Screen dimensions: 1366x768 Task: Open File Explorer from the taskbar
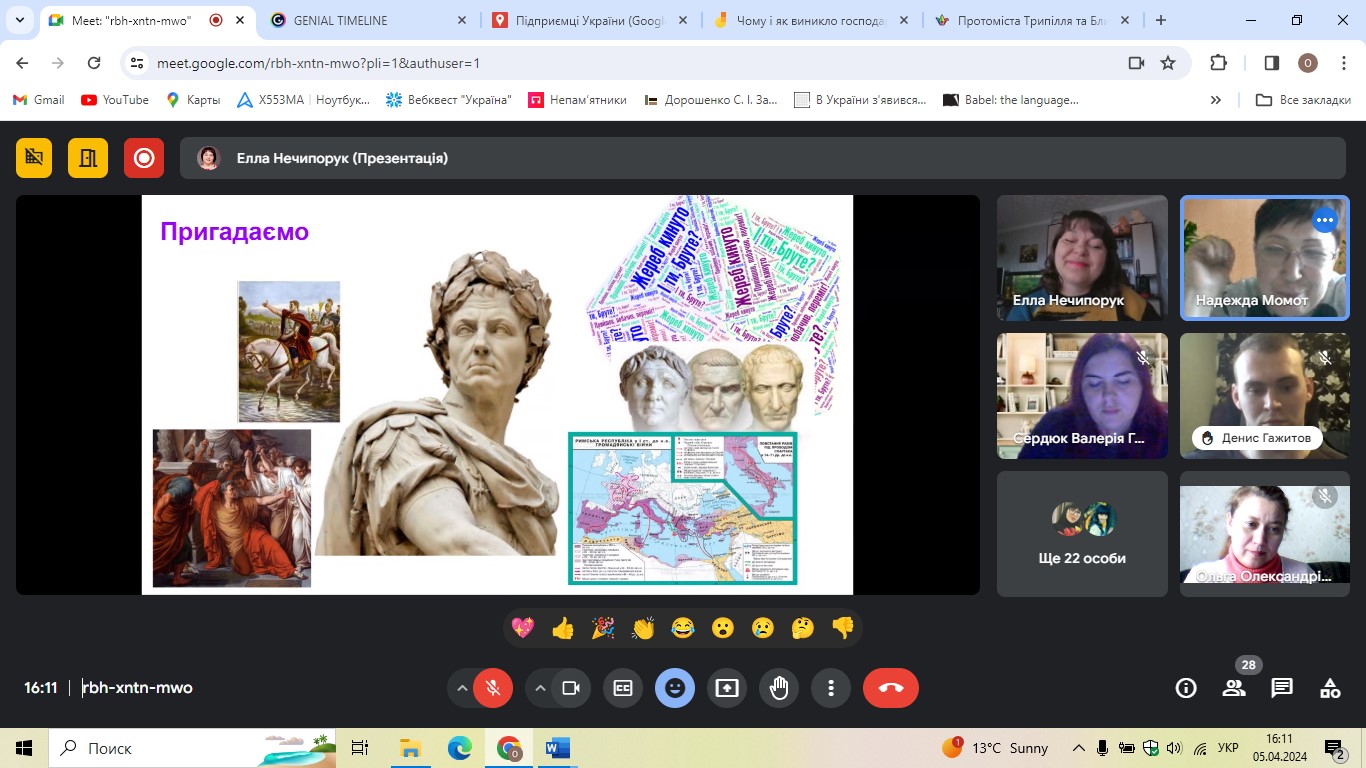tap(410, 748)
